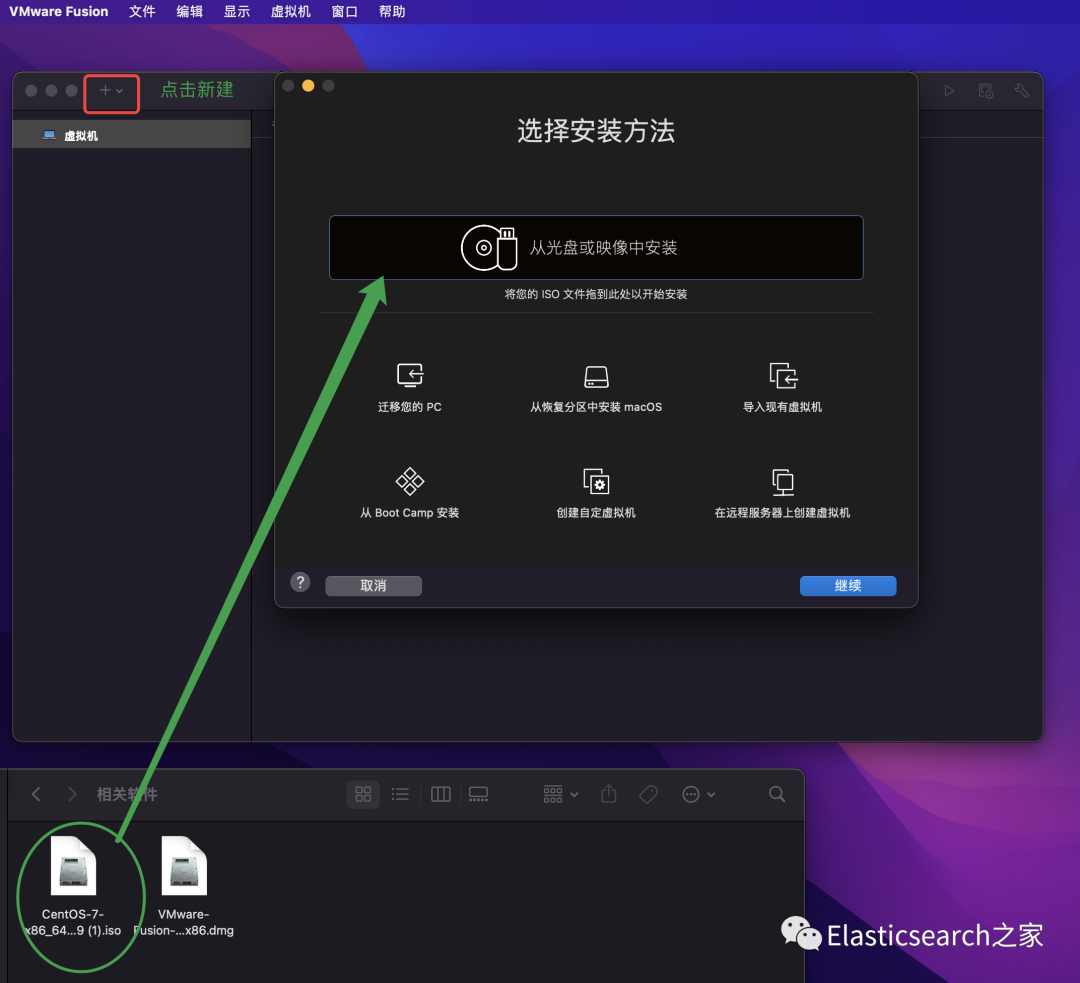Open the wrench settings icon in library toolbar
1080x983 pixels.
(1021, 90)
